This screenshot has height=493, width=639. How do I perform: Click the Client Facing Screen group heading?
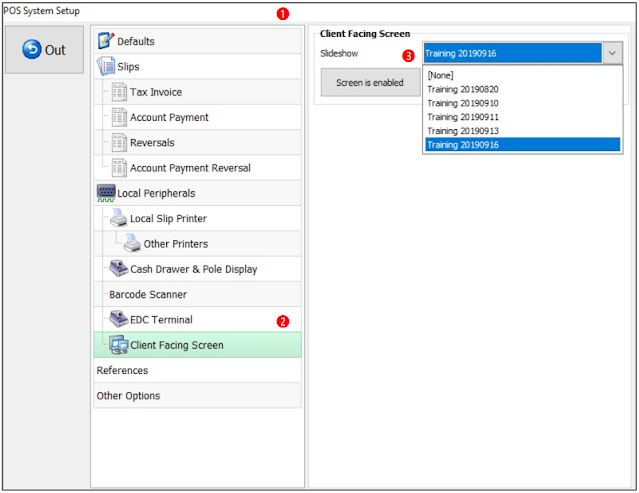[365, 34]
